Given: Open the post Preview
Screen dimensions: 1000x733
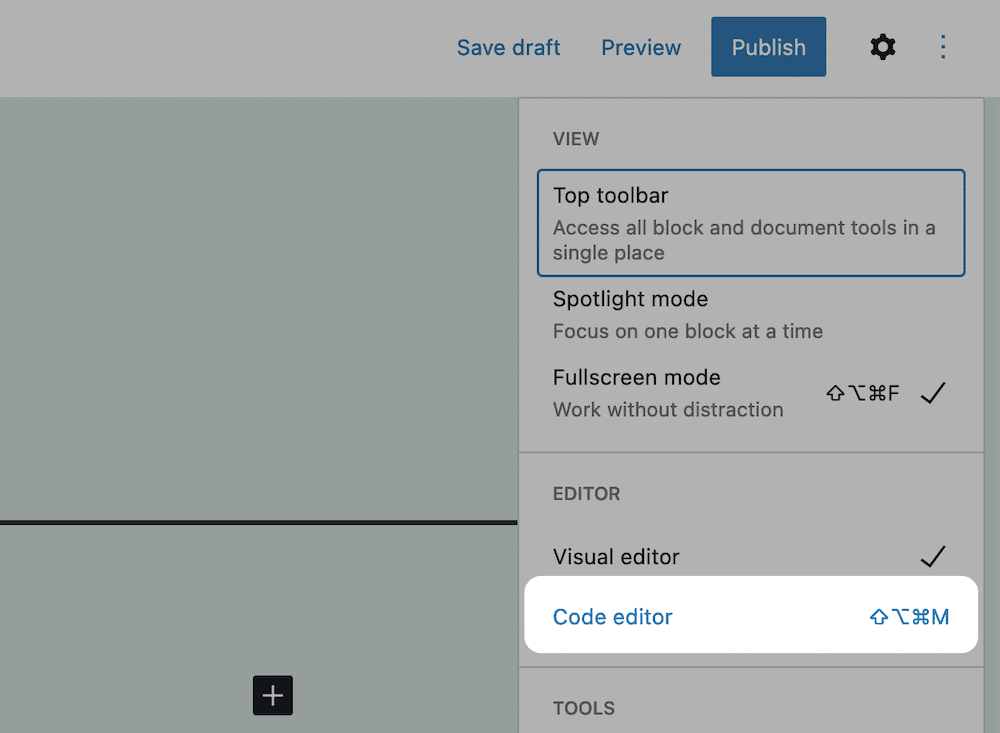Looking at the screenshot, I should [x=641, y=47].
